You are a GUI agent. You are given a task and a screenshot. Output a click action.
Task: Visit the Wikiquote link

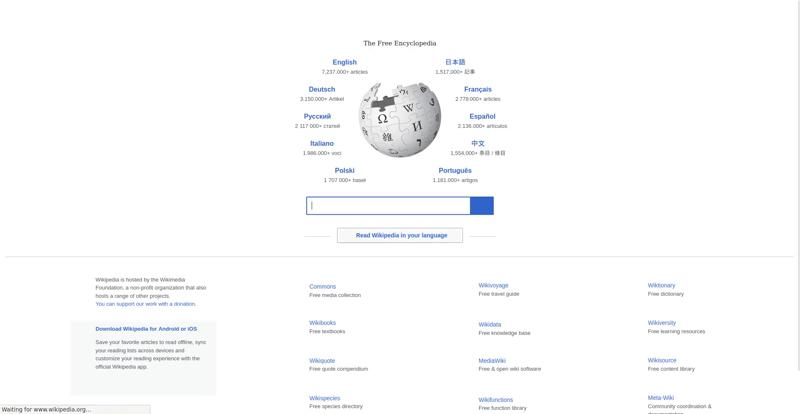322,360
